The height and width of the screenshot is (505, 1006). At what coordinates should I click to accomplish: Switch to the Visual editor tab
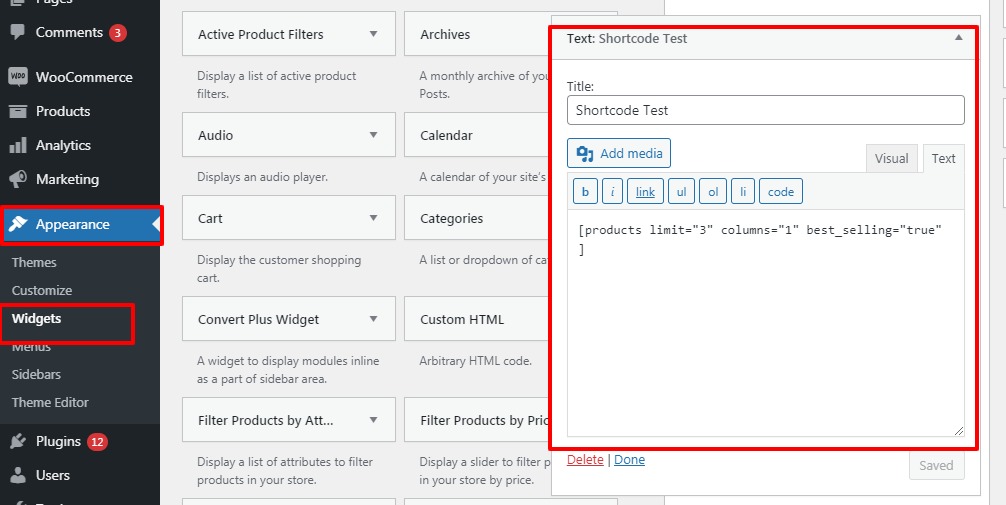pos(891,158)
